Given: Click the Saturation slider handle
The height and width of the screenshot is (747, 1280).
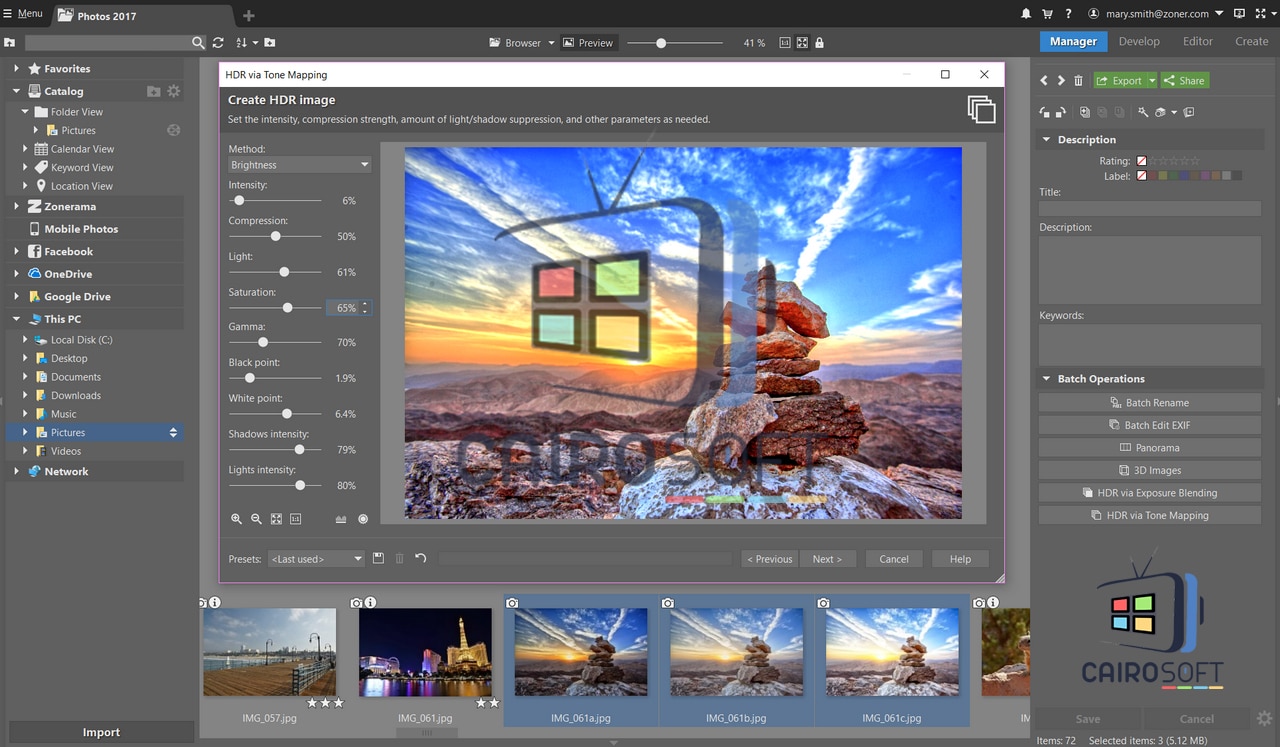Looking at the screenshot, I should tap(287, 308).
